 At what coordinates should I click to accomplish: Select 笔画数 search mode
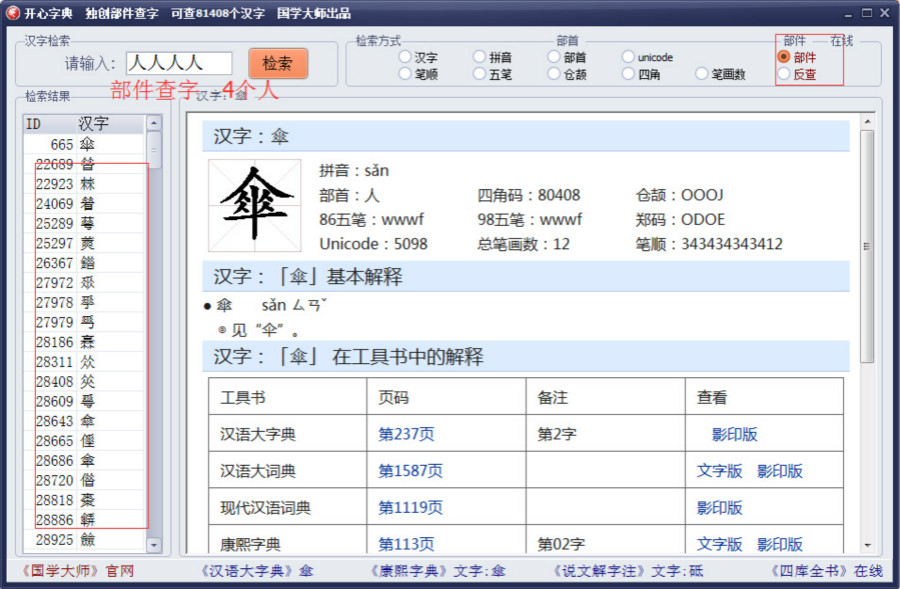[x=702, y=74]
